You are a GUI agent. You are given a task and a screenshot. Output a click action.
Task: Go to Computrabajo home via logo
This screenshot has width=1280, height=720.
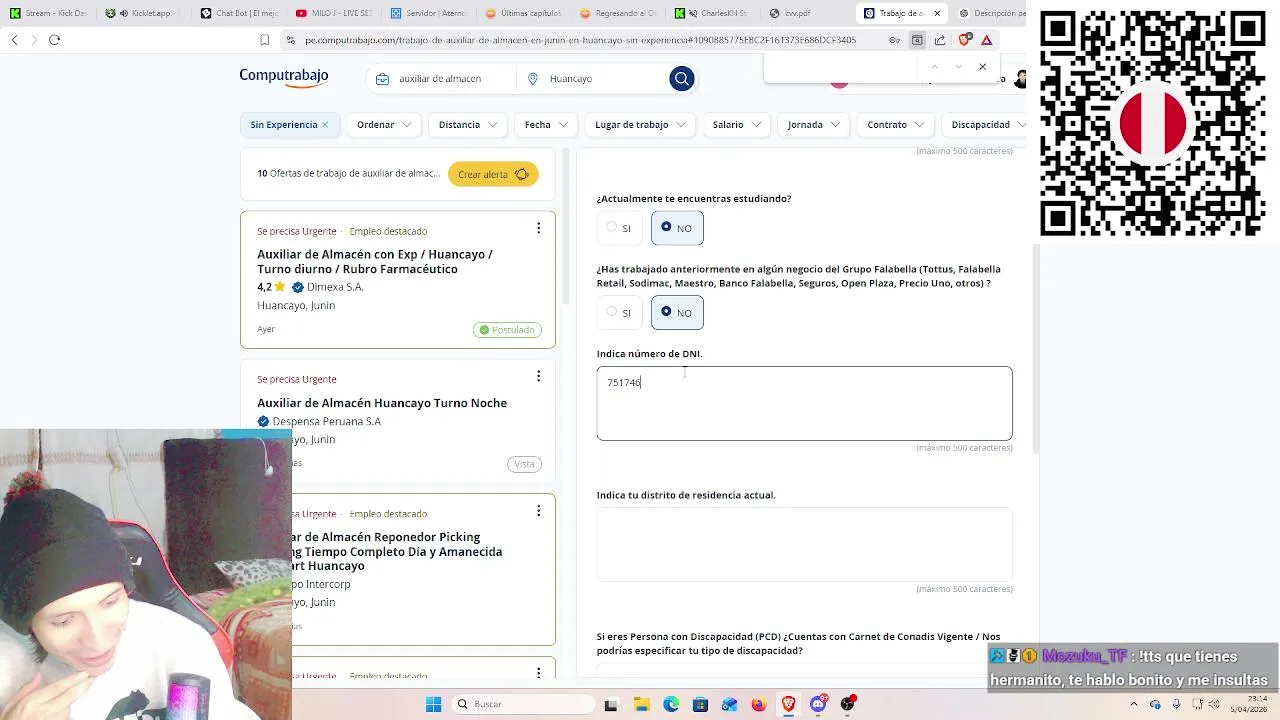tap(284, 76)
